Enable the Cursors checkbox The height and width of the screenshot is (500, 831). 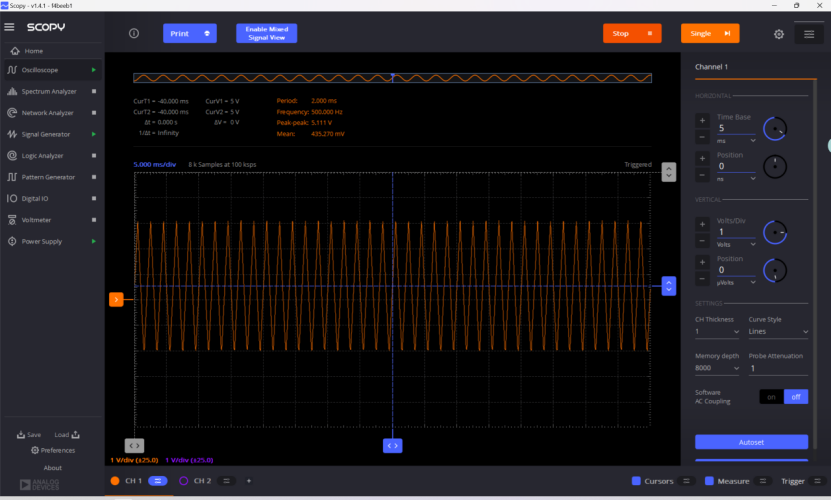pos(636,481)
